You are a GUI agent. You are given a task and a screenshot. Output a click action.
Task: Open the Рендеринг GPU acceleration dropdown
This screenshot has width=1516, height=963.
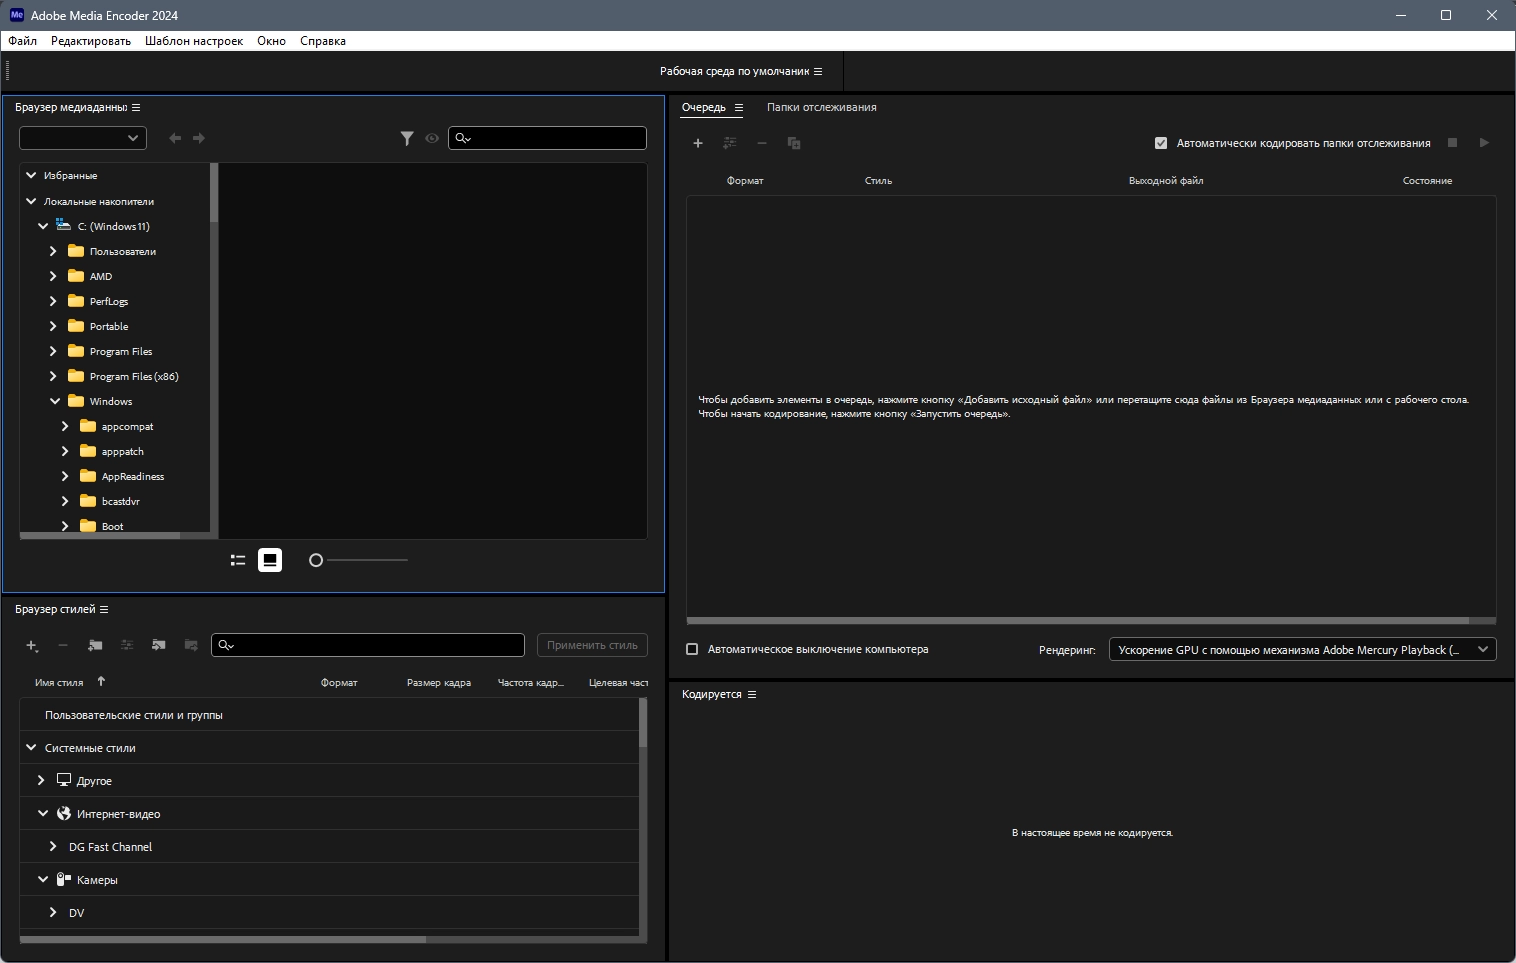tap(1303, 650)
